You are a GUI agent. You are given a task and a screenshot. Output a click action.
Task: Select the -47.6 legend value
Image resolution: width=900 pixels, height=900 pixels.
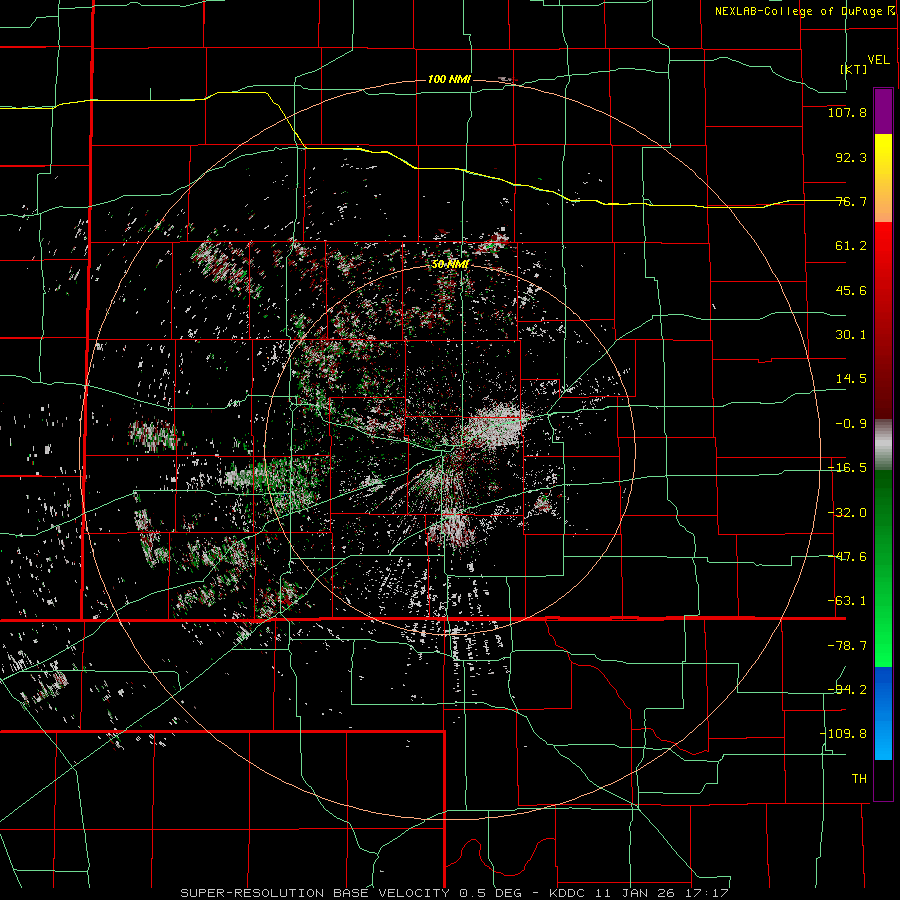click(847, 556)
